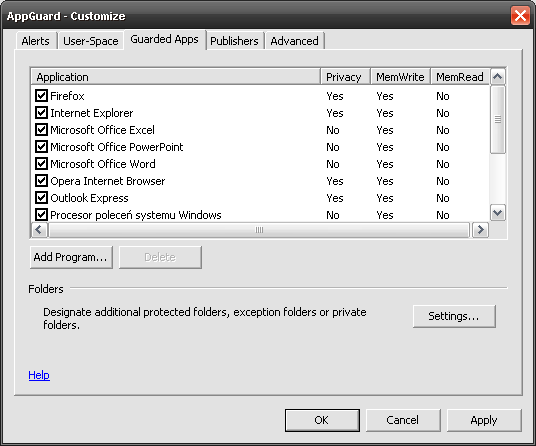
Task: Disable the Microsoft Office Word checkbox
Action: 41,164
